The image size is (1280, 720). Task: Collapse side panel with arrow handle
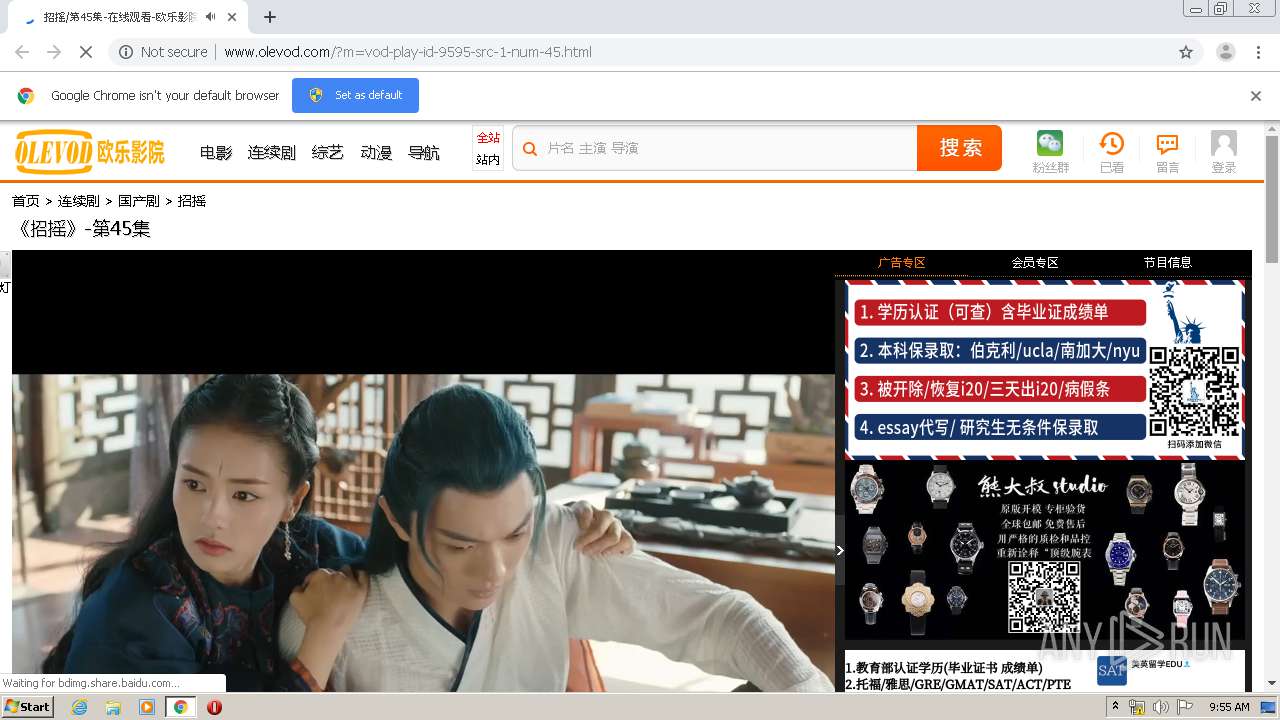click(x=840, y=550)
